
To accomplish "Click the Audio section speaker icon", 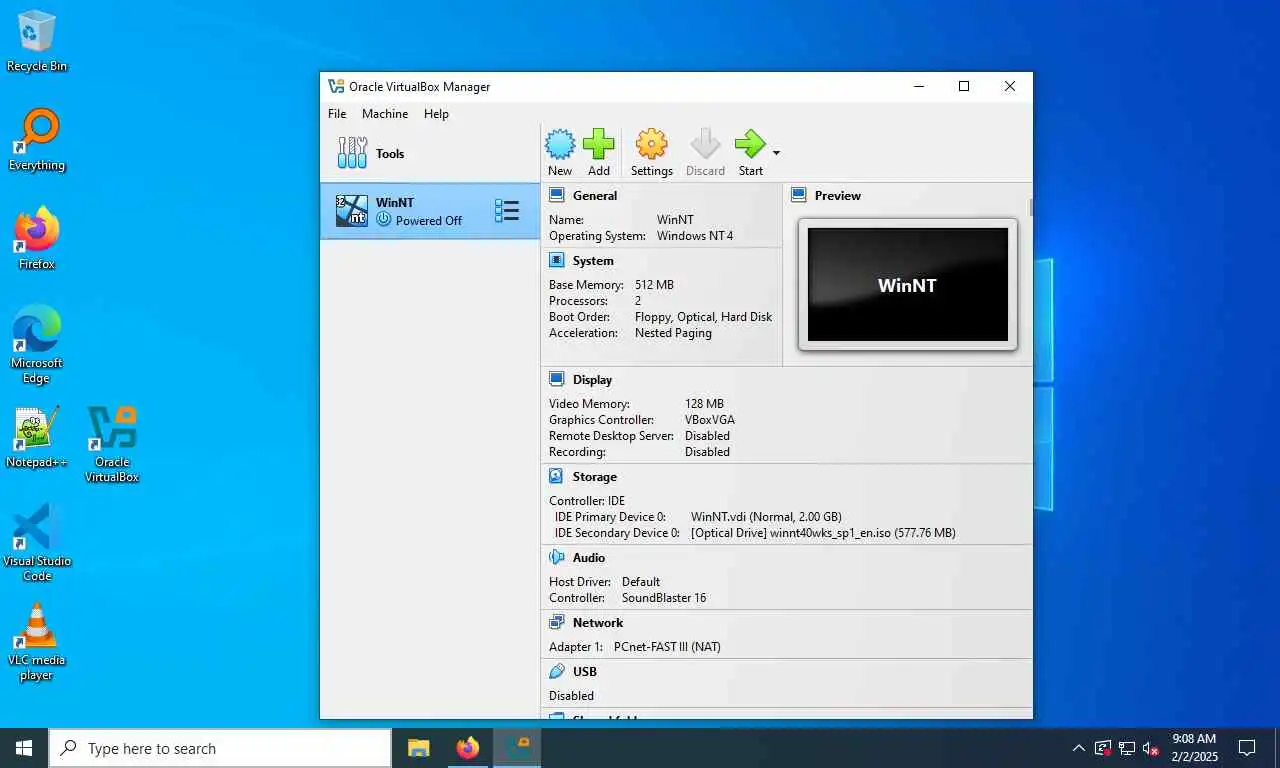I will point(557,557).
